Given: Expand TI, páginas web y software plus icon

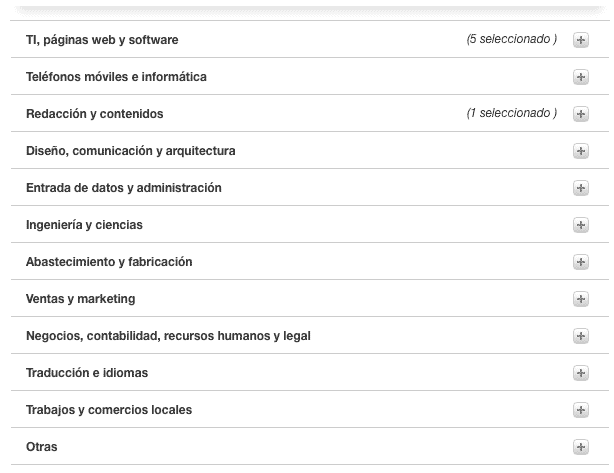Looking at the screenshot, I should 581,40.
